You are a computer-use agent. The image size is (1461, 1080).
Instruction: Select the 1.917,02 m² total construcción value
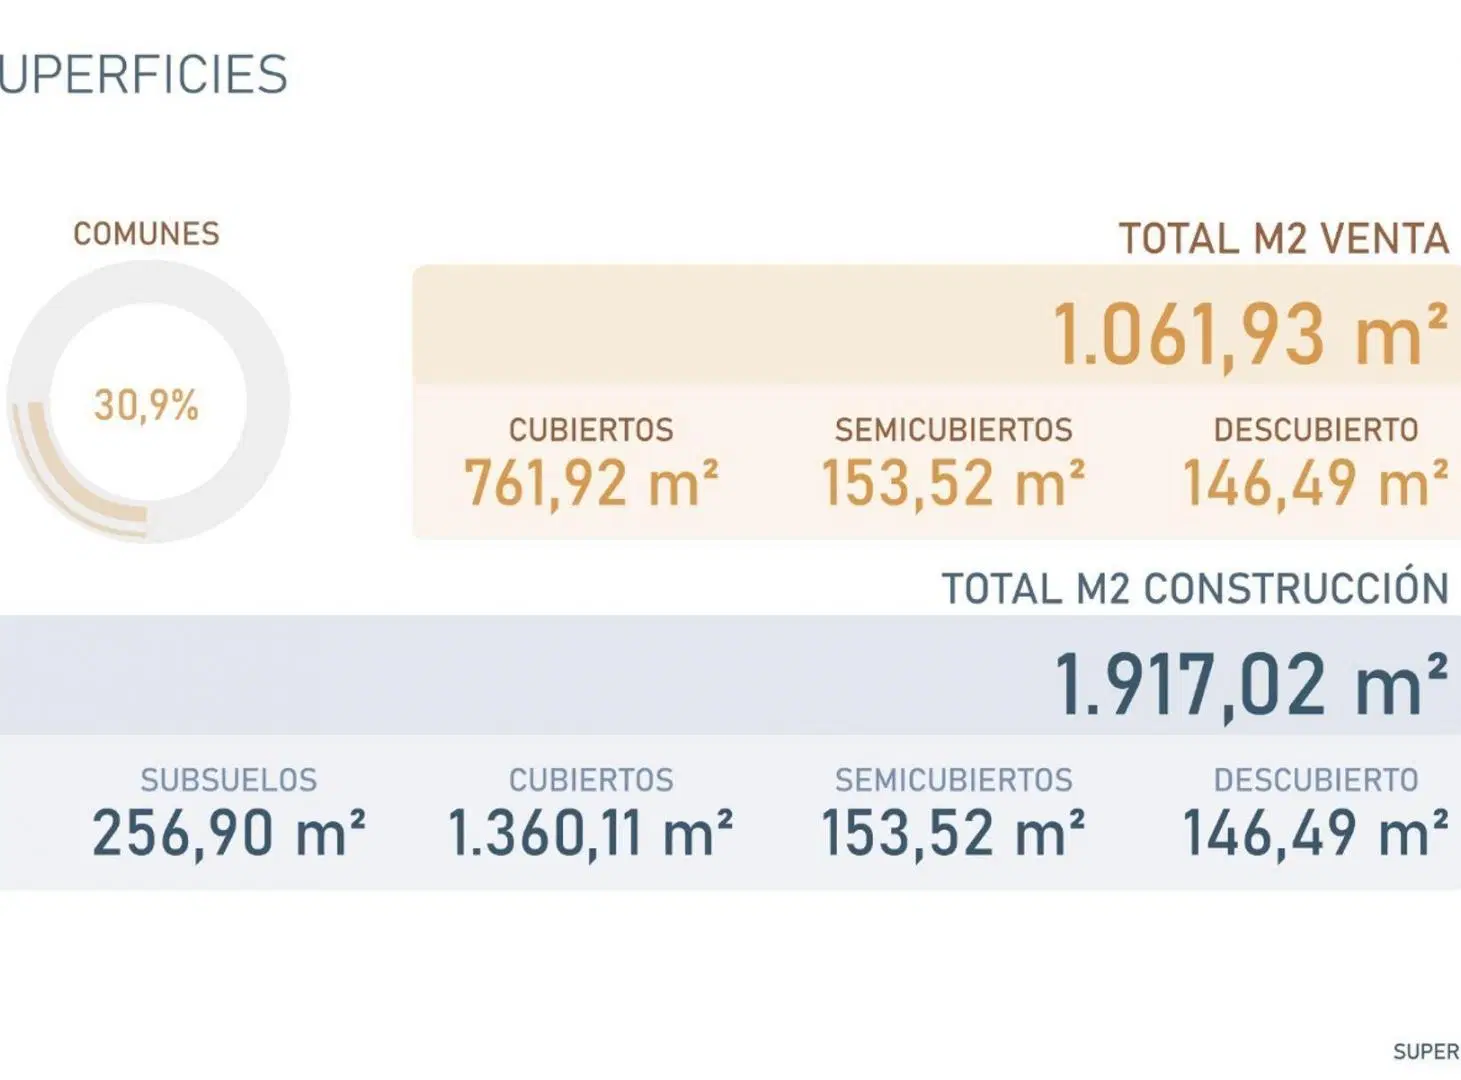pyautogui.click(x=1252, y=685)
